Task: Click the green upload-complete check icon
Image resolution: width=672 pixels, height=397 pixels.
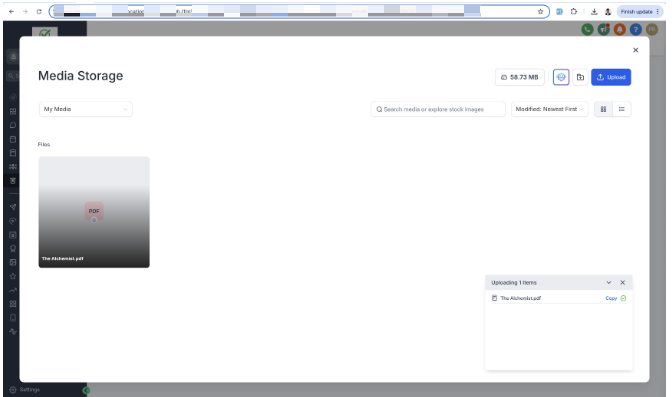Action: tap(623, 298)
